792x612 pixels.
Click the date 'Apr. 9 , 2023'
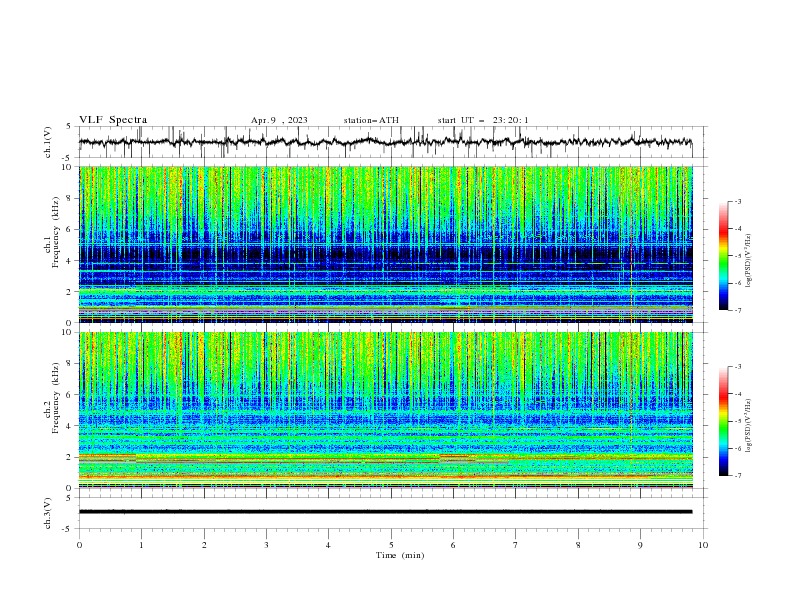point(279,120)
